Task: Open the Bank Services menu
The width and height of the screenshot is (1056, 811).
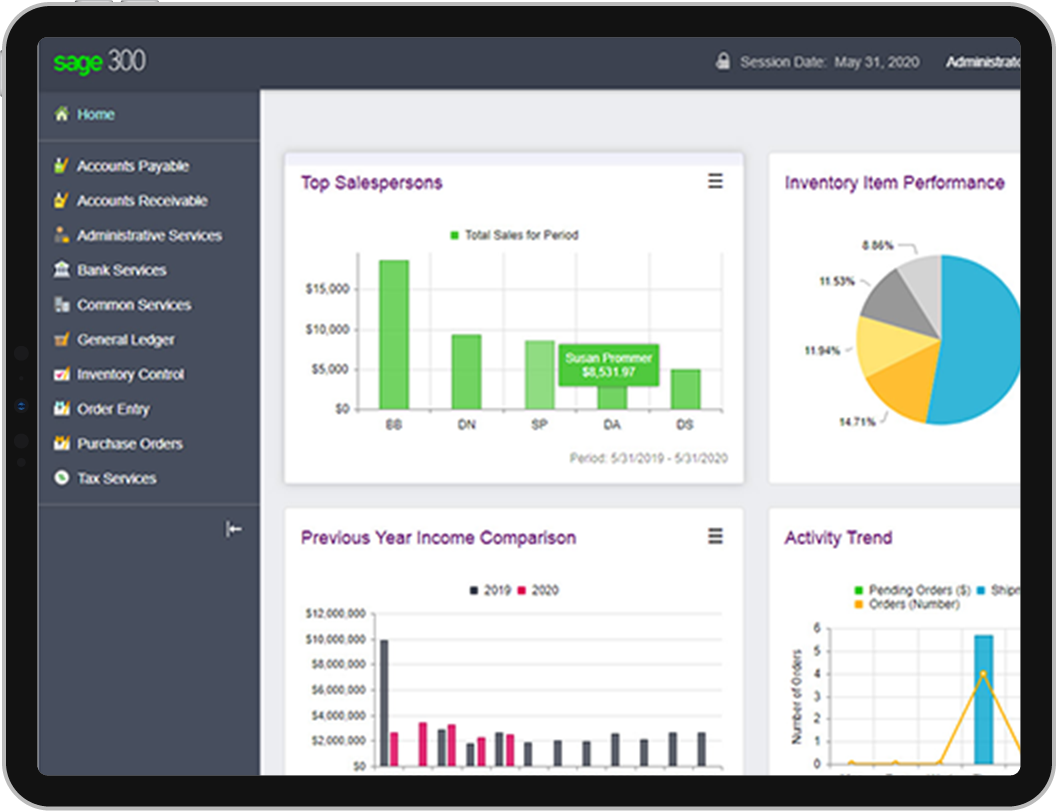Action: pyautogui.click(x=121, y=270)
